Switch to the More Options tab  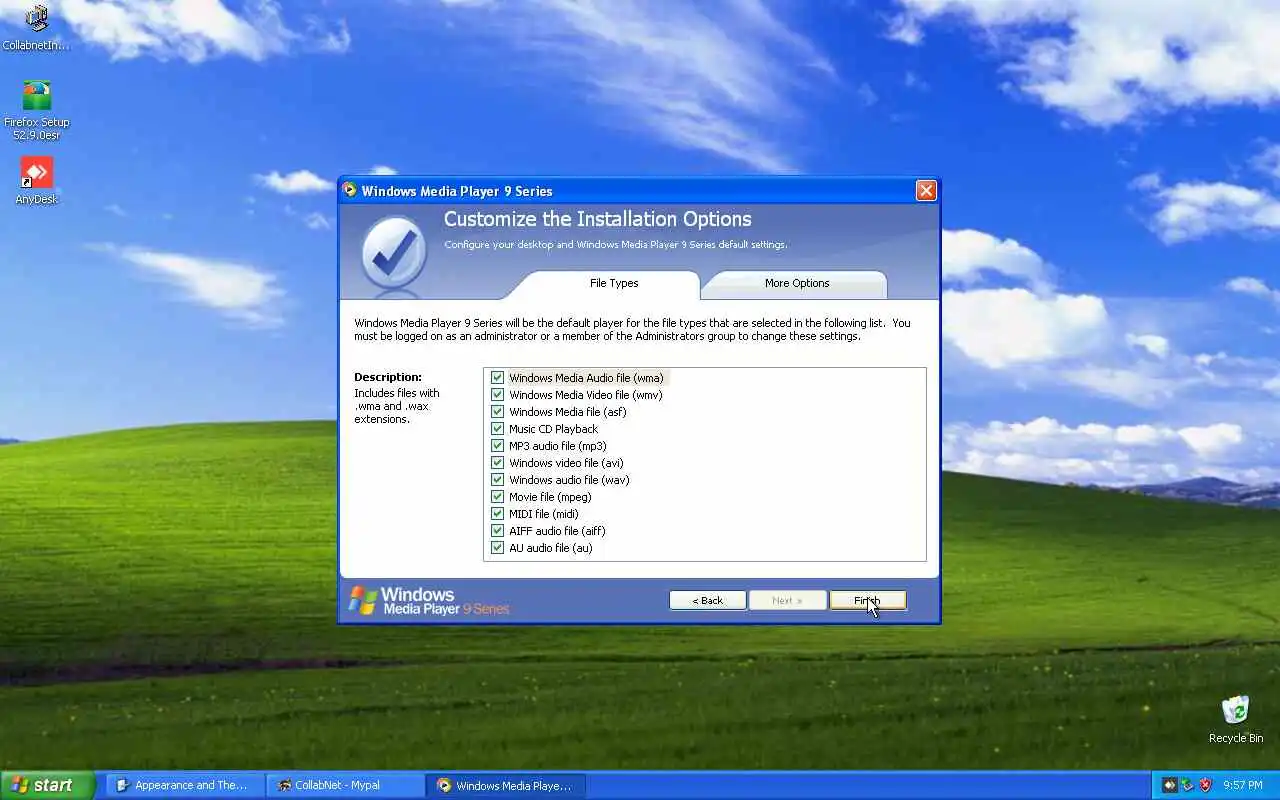tap(796, 284)
